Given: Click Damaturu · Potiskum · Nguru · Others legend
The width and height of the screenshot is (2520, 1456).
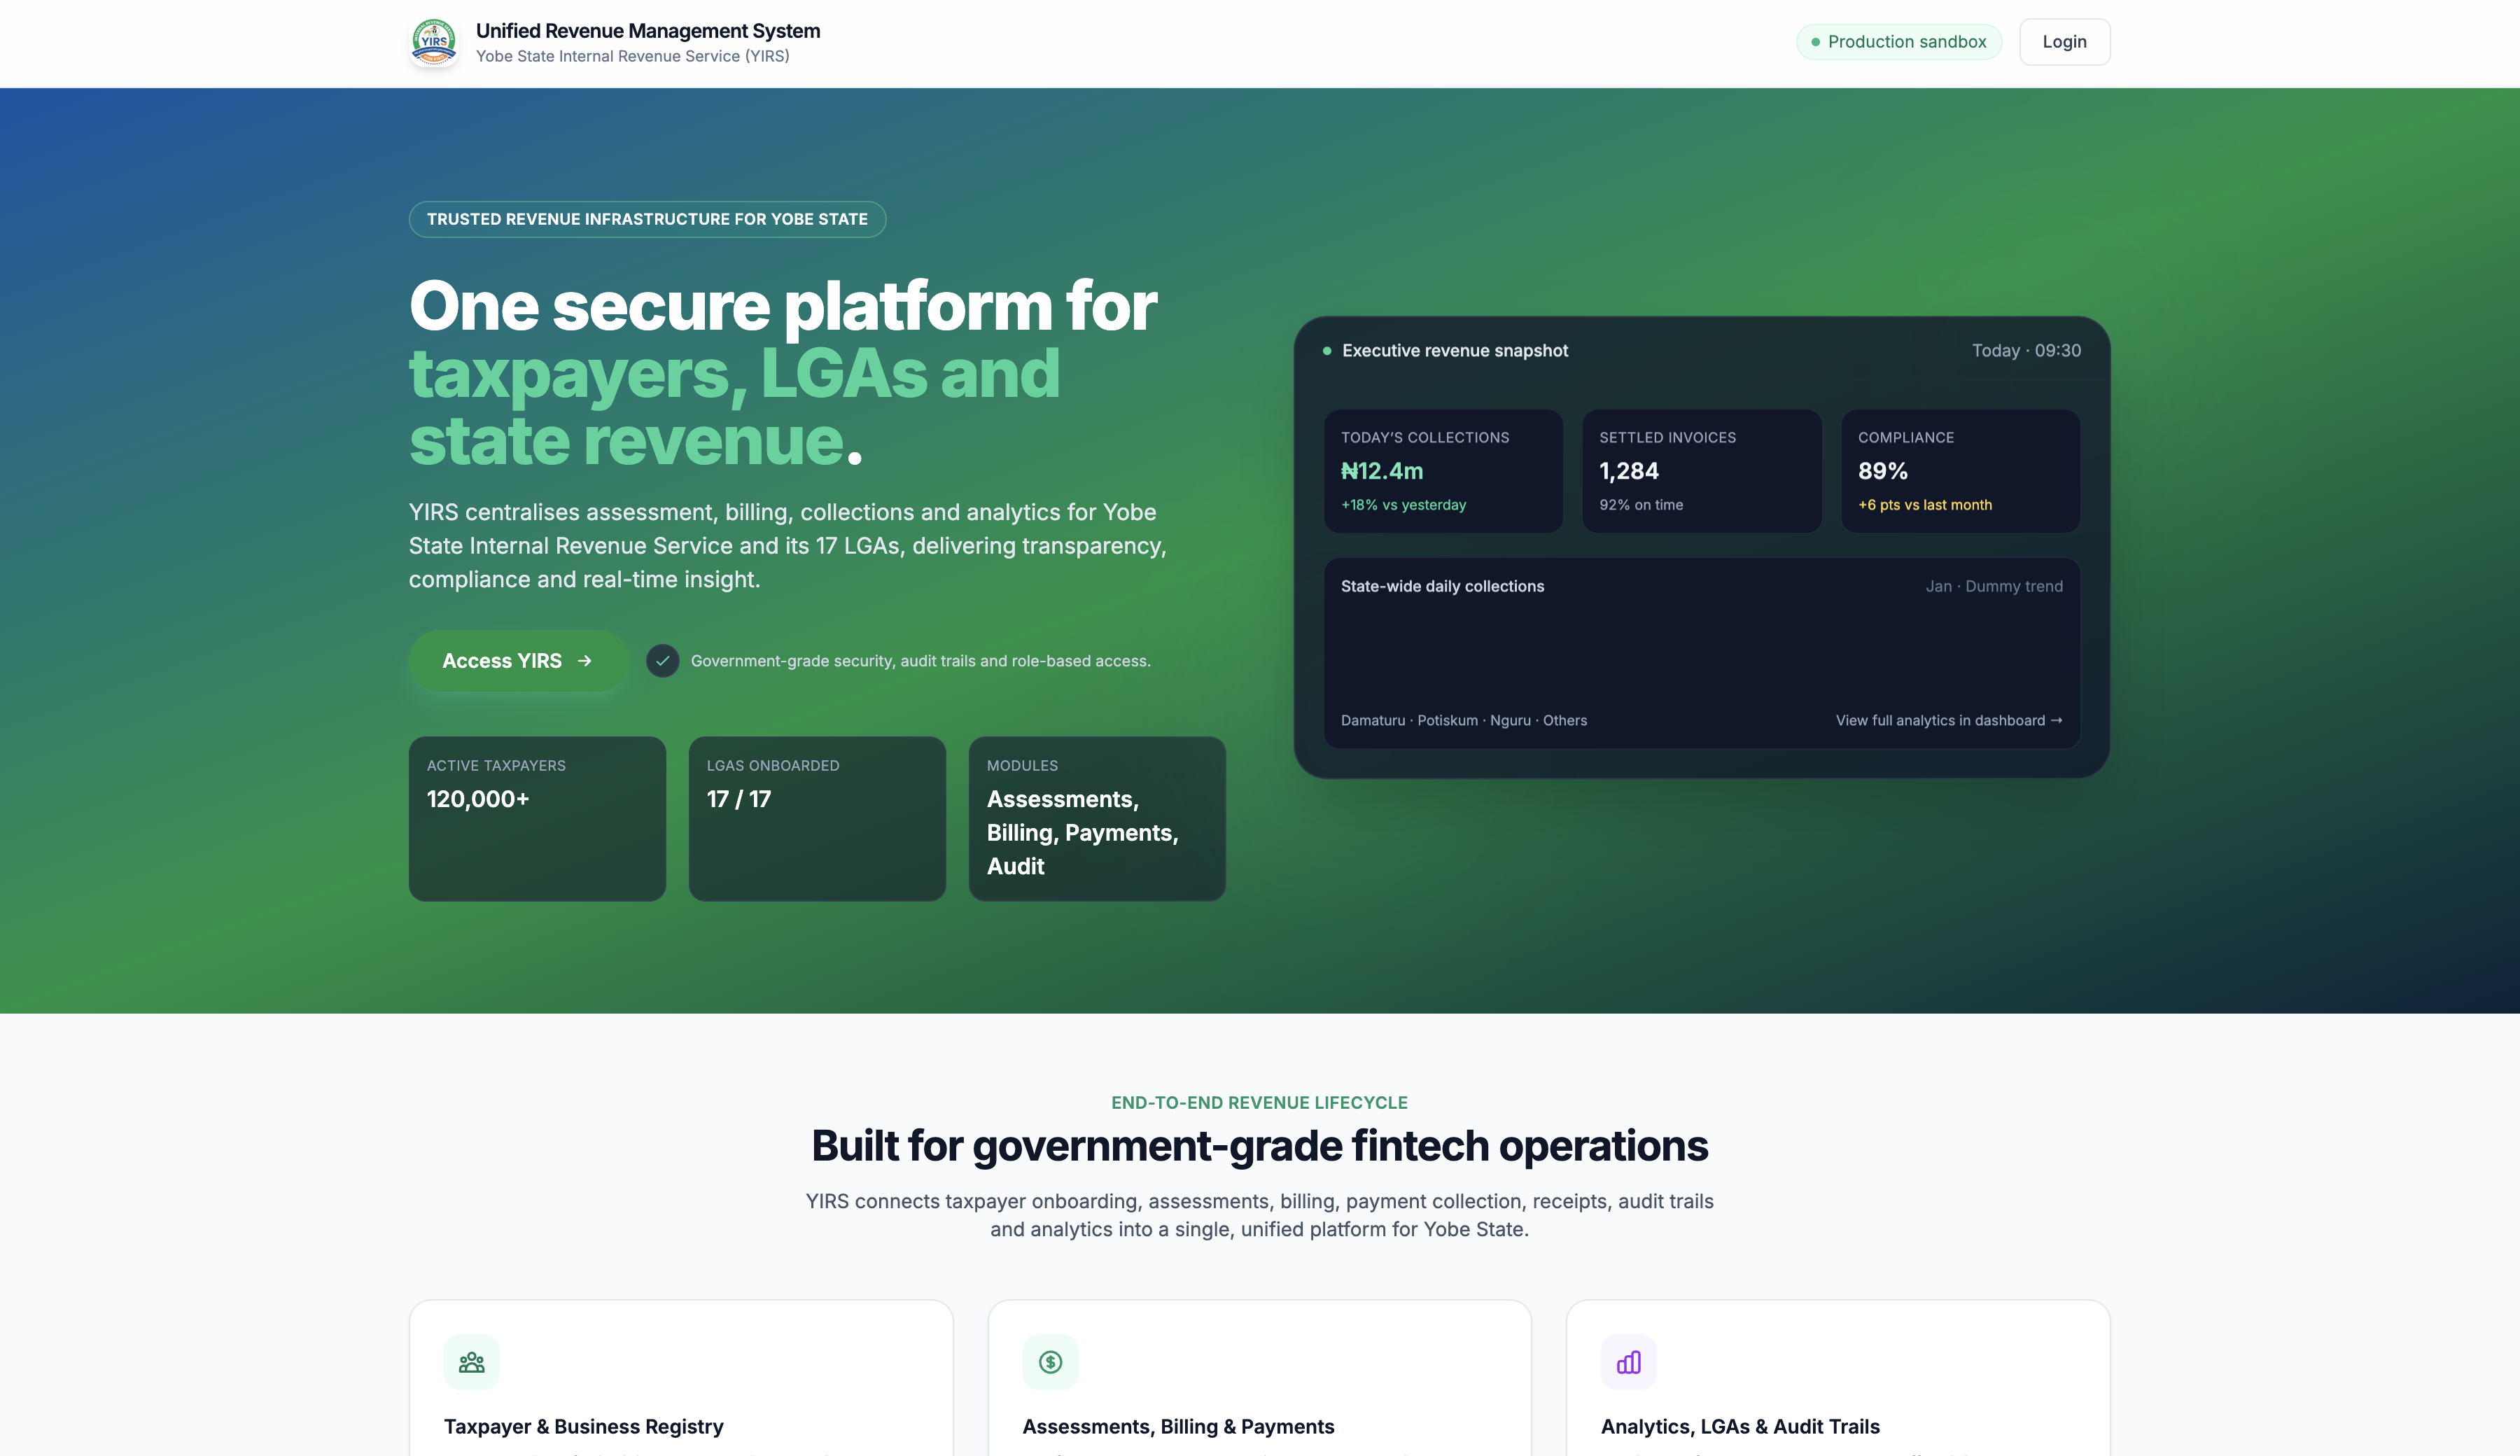Looking at the screenshot, I should [x=1464, y=720].
